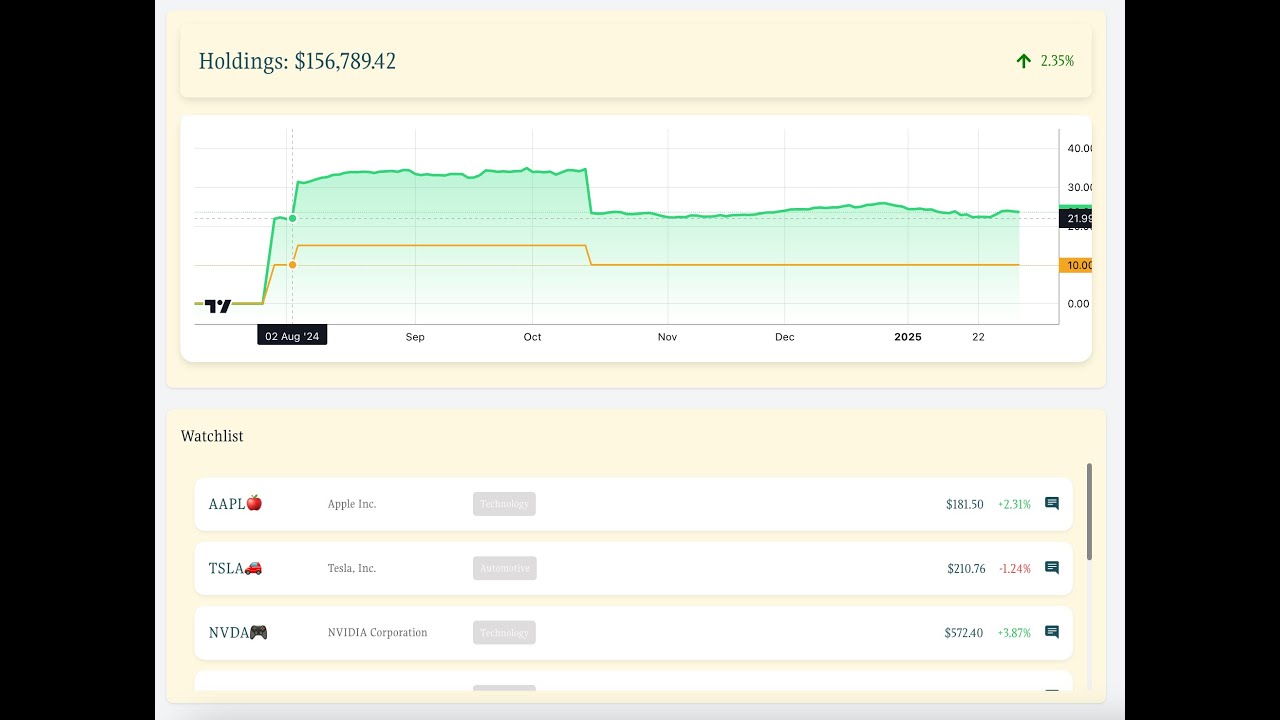
Task: Click the -1.24% change value
Action: (x=1015, y=568)
